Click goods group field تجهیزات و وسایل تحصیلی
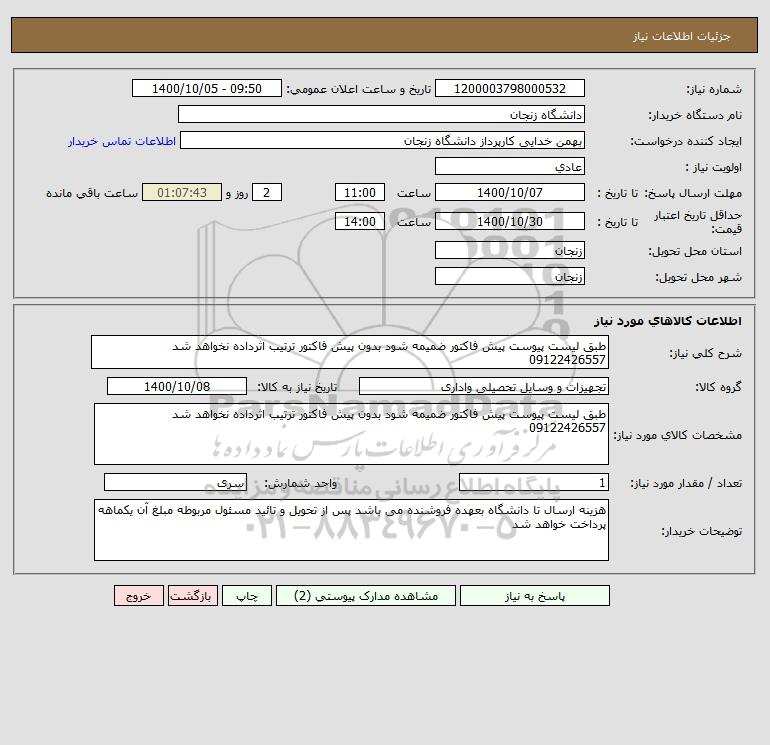 [484, 386]
